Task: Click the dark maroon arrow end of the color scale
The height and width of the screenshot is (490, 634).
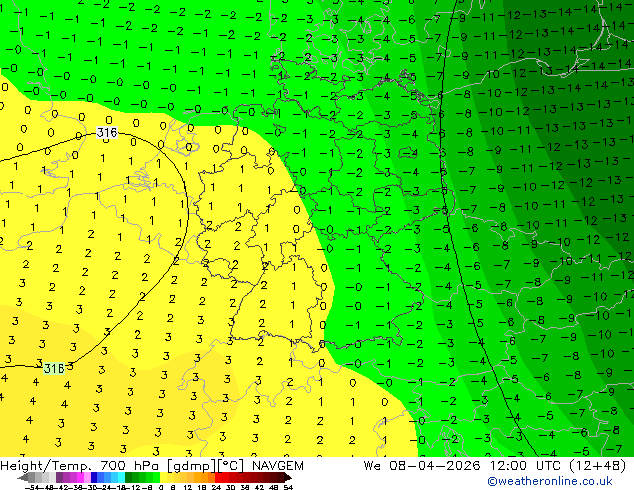Action: (x=288, y=477)
